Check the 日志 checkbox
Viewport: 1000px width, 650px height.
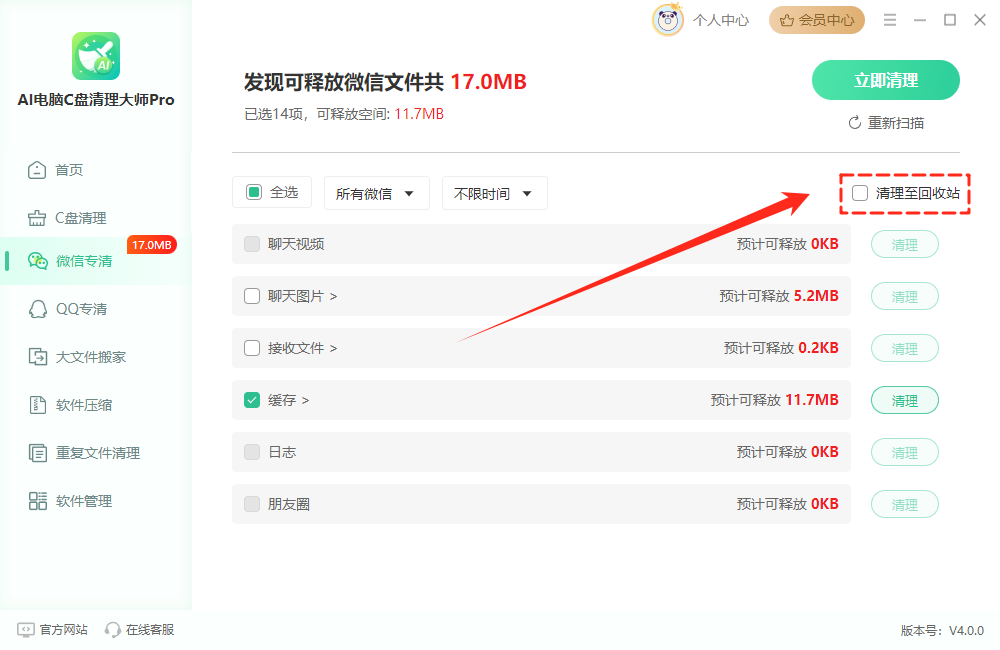252,452
